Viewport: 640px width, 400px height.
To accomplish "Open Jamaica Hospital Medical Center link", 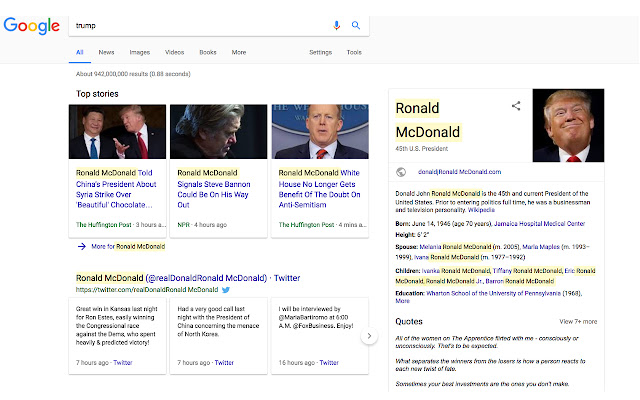I will (540, 224).
